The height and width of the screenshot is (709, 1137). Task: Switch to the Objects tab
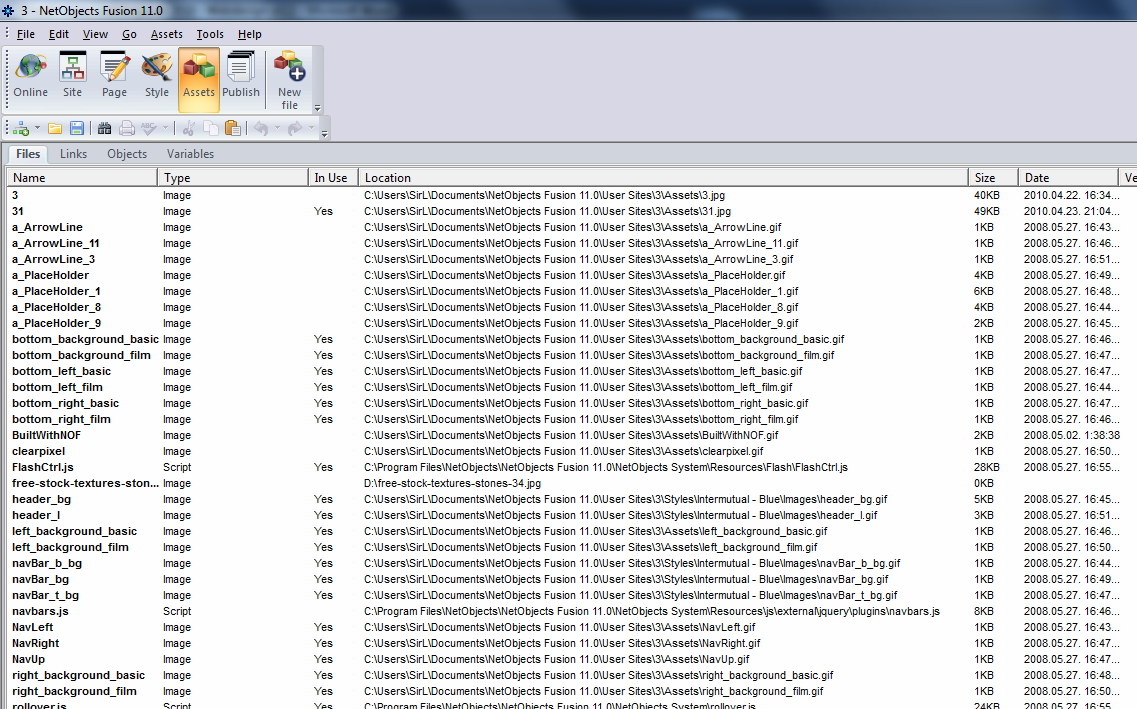[127, 154]
